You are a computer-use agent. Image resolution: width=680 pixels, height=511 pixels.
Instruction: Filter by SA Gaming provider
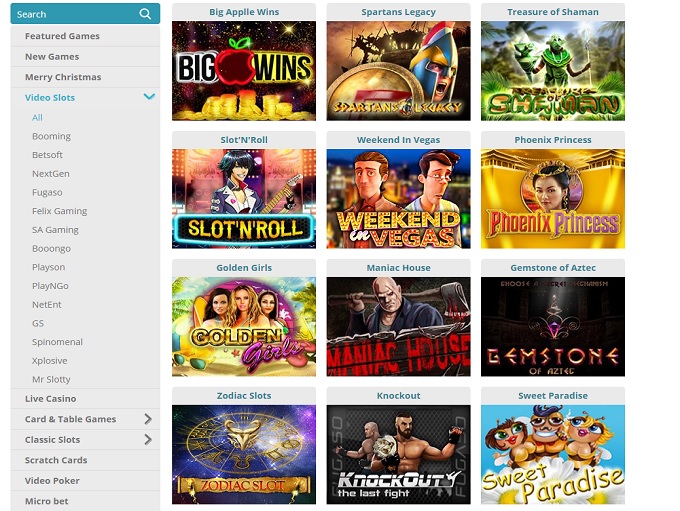pos(55,229)
